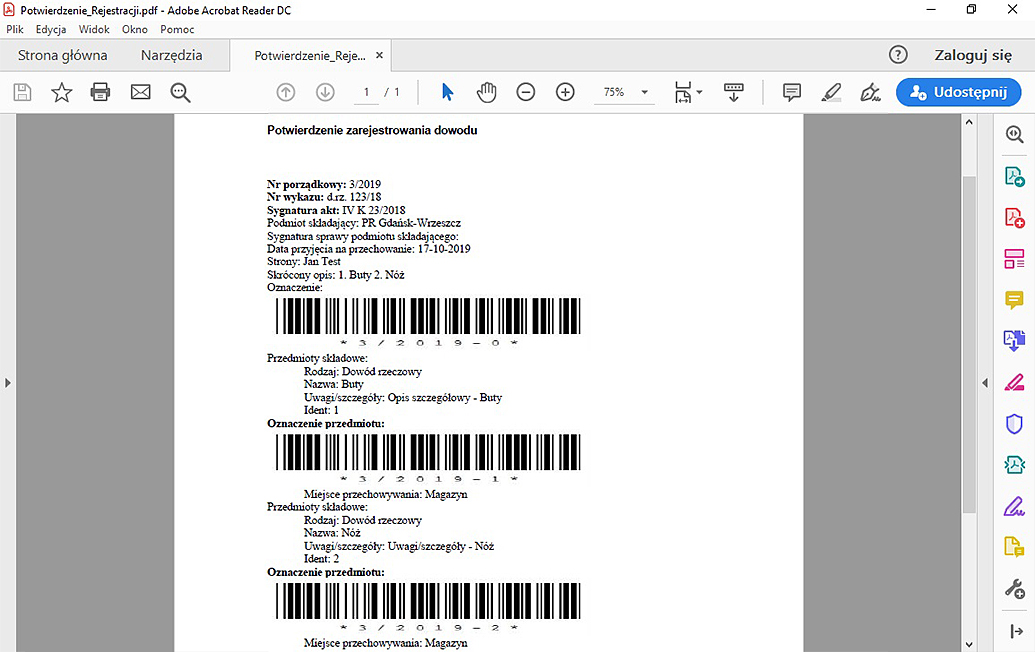
Task: Bookmark the file with the star icon
Action: (61, 92)
